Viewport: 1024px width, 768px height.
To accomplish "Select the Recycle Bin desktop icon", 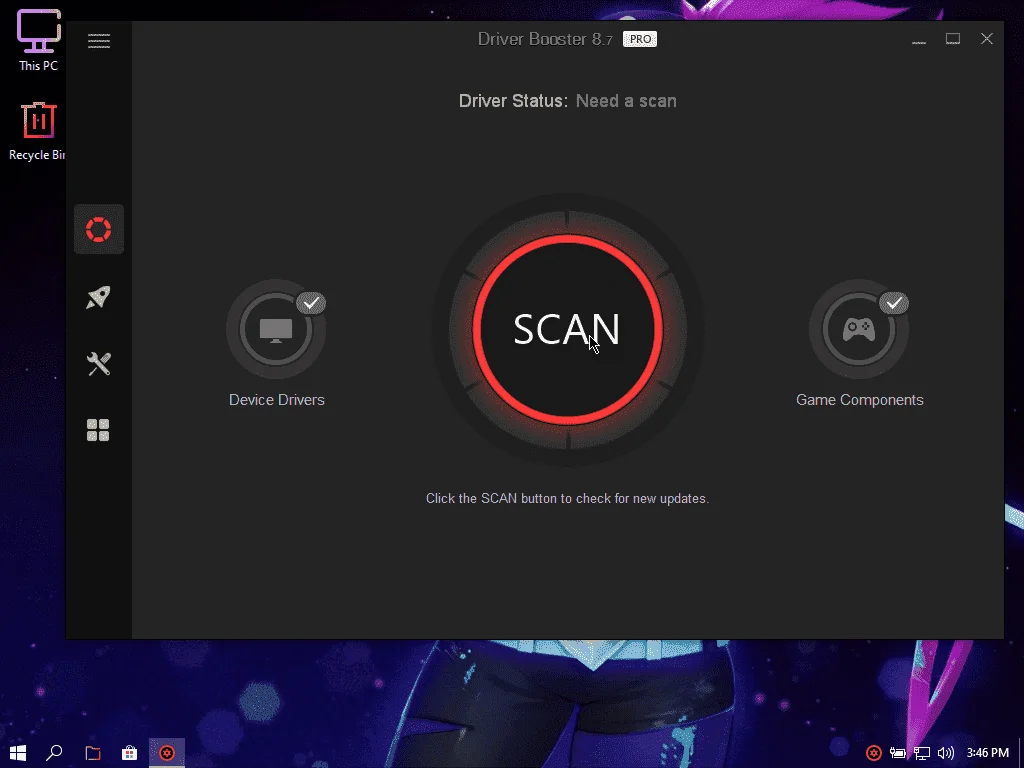I will (37, 131).
